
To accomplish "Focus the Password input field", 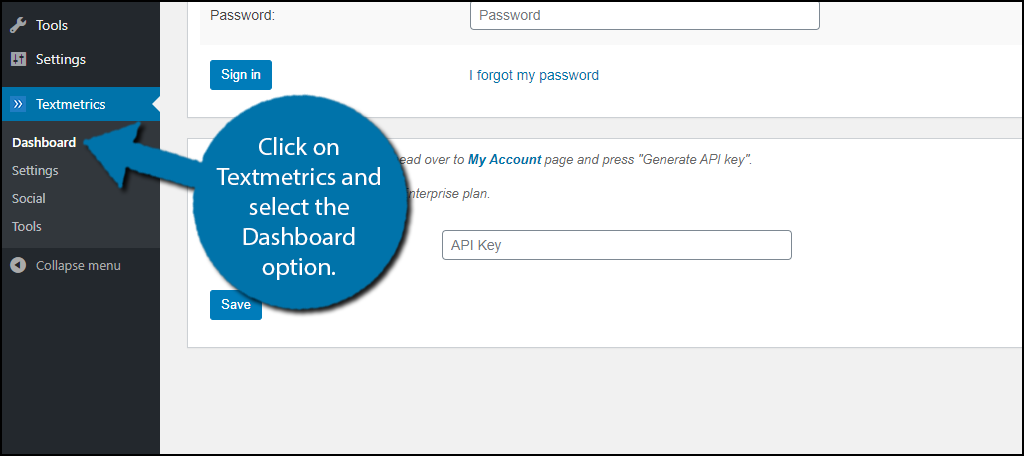I will click(645, 15).
